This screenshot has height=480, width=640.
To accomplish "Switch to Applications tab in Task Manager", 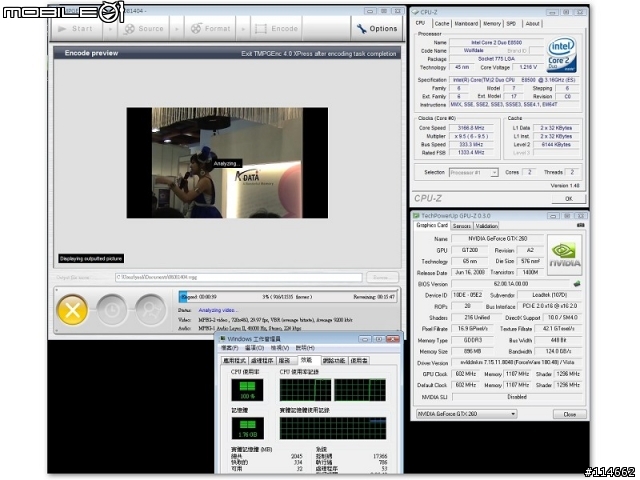I will tap(234, 360).
